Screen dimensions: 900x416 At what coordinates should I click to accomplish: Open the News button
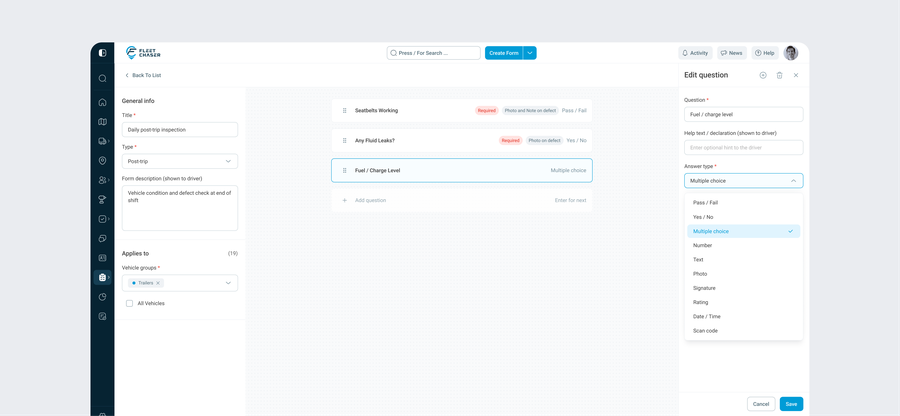[x=732, y=53]
